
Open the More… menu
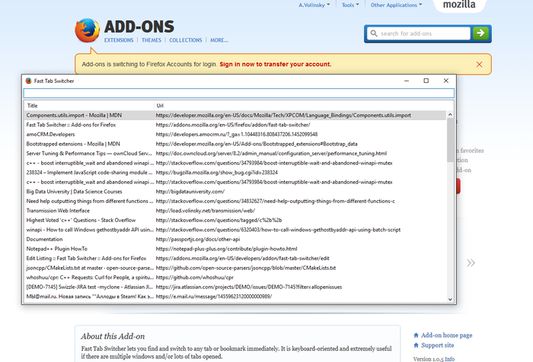click(x=219, y=40)
